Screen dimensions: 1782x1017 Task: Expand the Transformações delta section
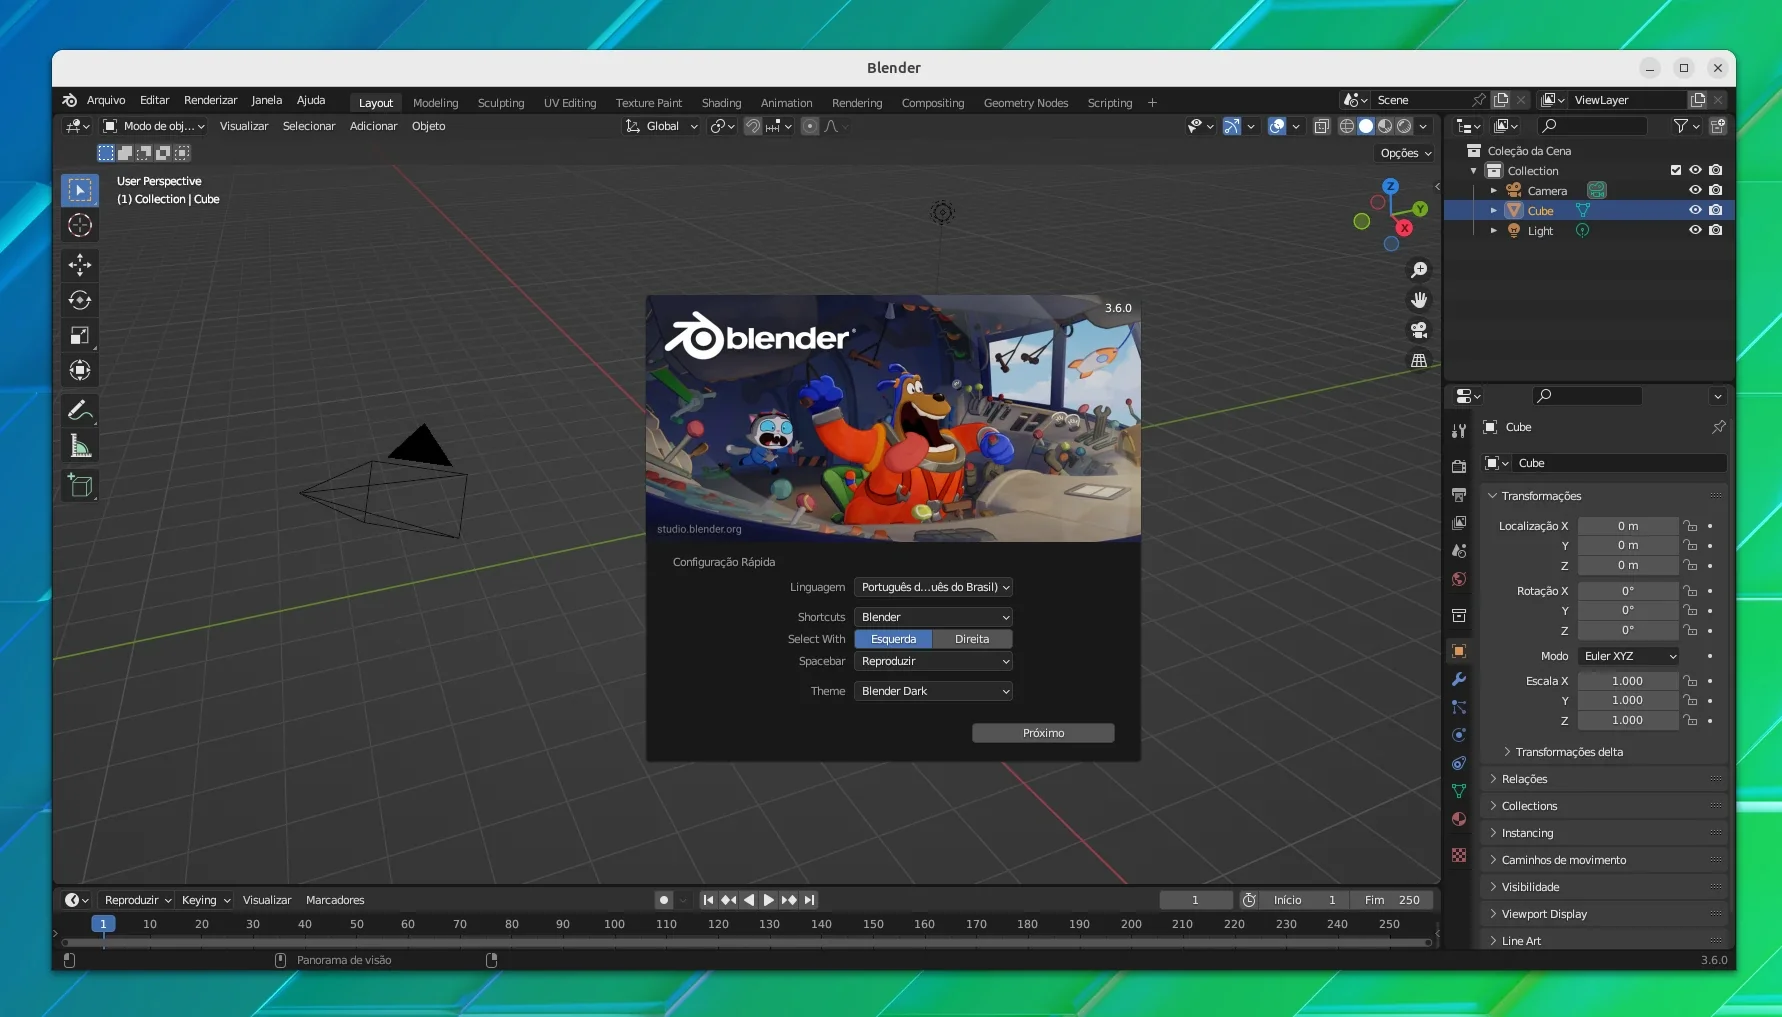click(1568, 752)
